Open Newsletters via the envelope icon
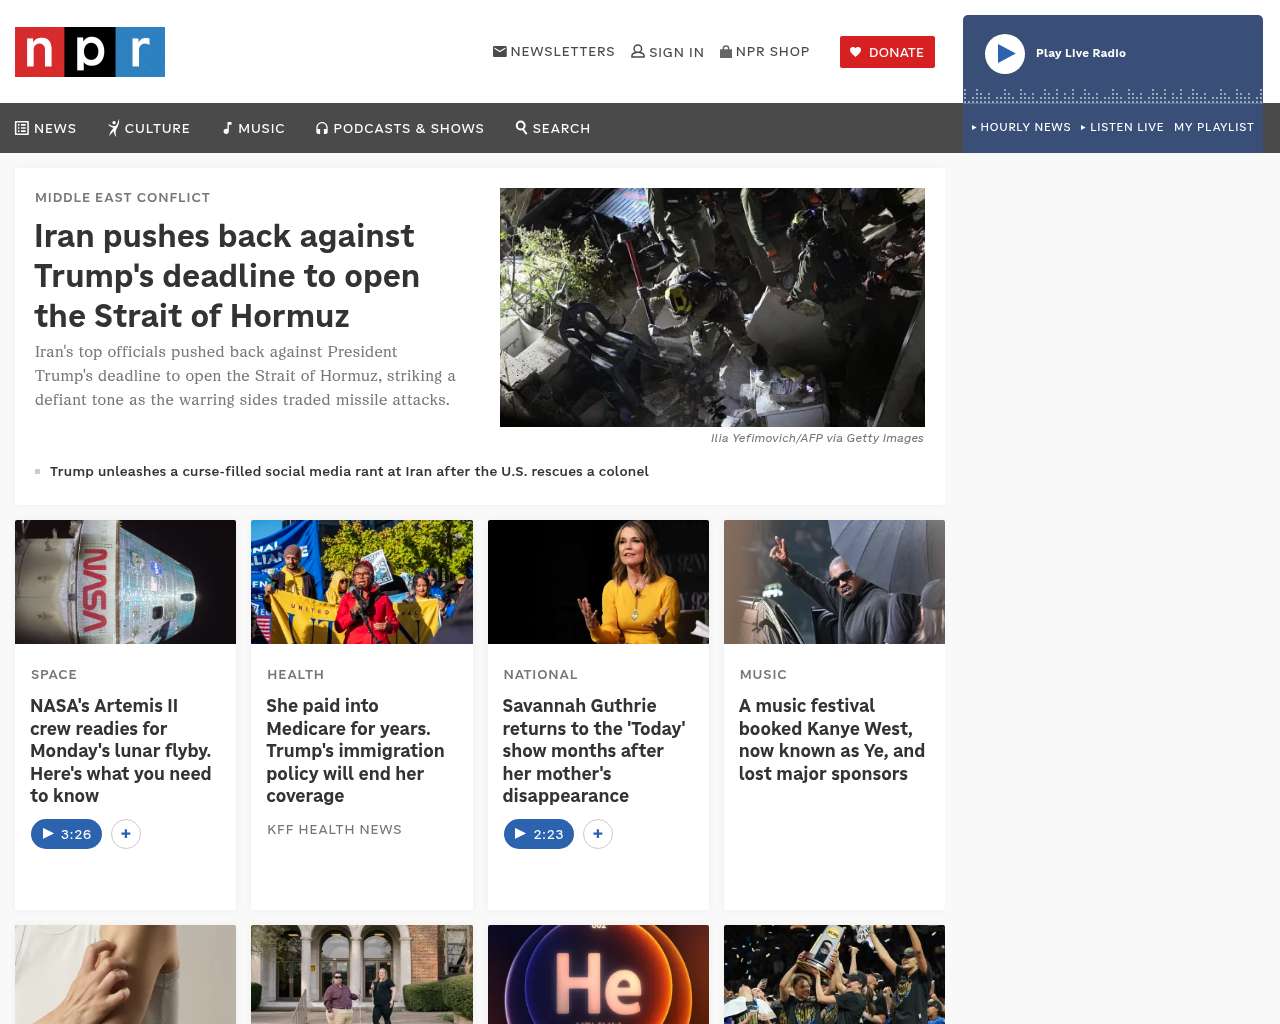Viewport: 1280px width, 1024px height. 500,51
